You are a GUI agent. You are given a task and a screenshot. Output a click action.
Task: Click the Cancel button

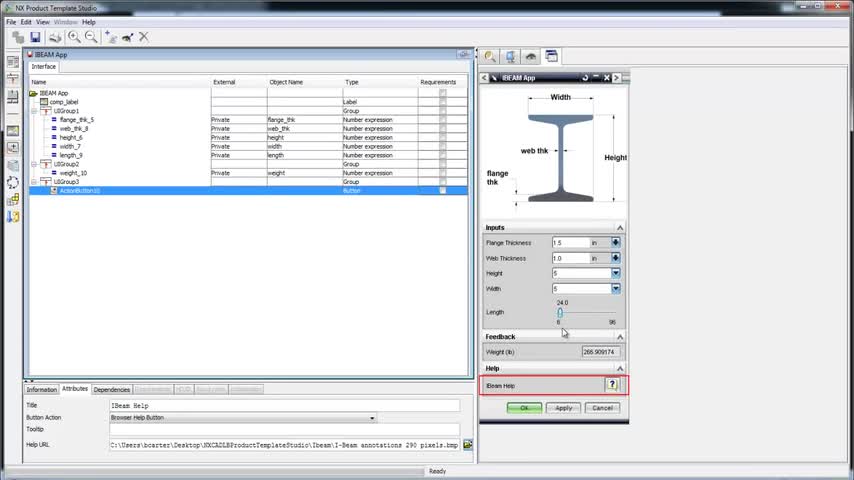point(602,408)
